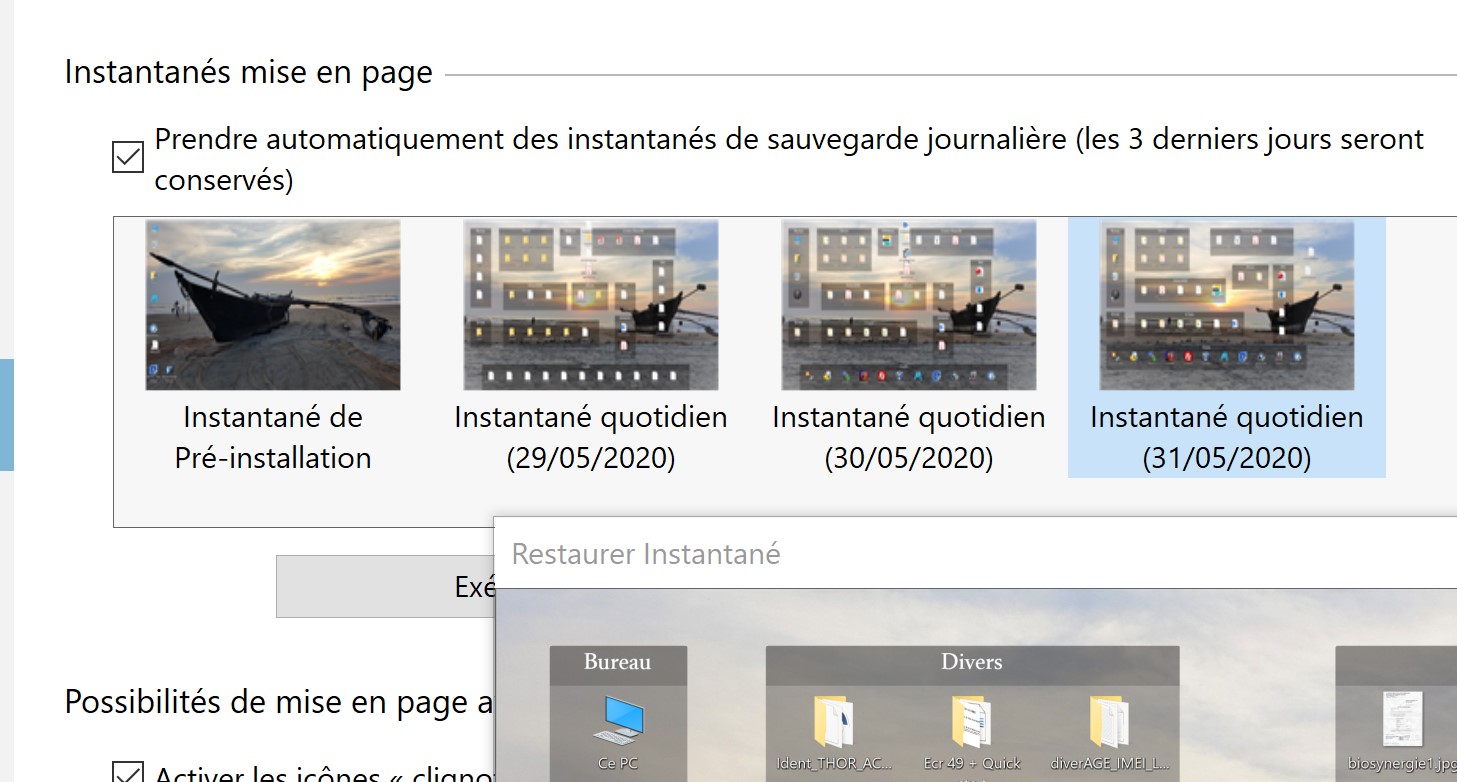
Task: Click label Instantané quotidien (29/05/2020)
Action: (x=591, y=437)
